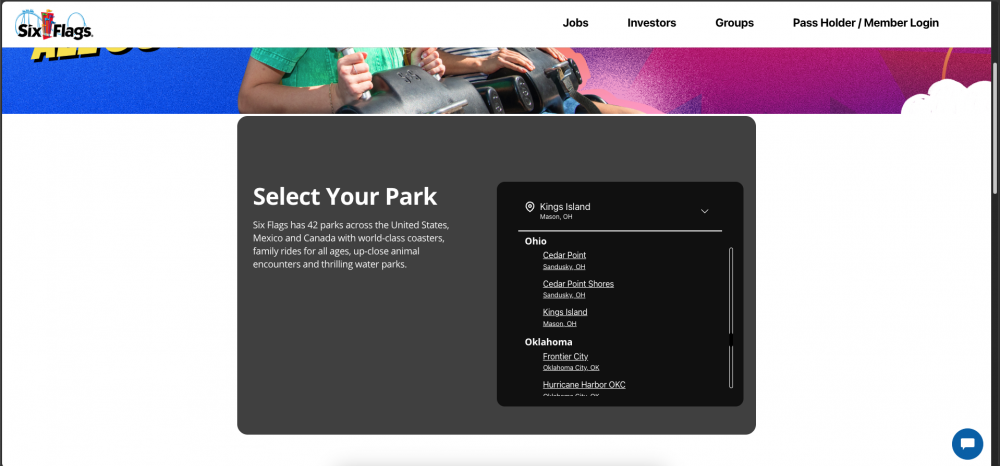Choose Cedar Point Shores park

point(578,284)
